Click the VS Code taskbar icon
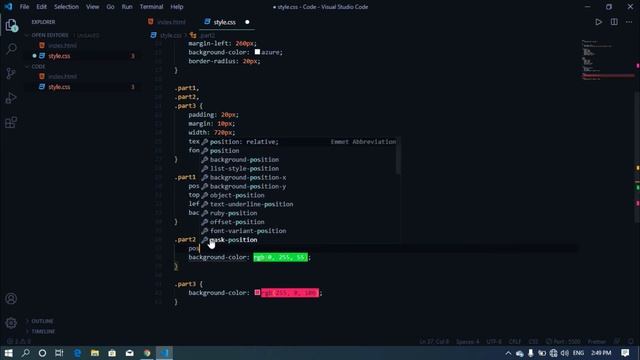This screenshot has width=640, height=360. pyautogui.click(x=164, y=353)
